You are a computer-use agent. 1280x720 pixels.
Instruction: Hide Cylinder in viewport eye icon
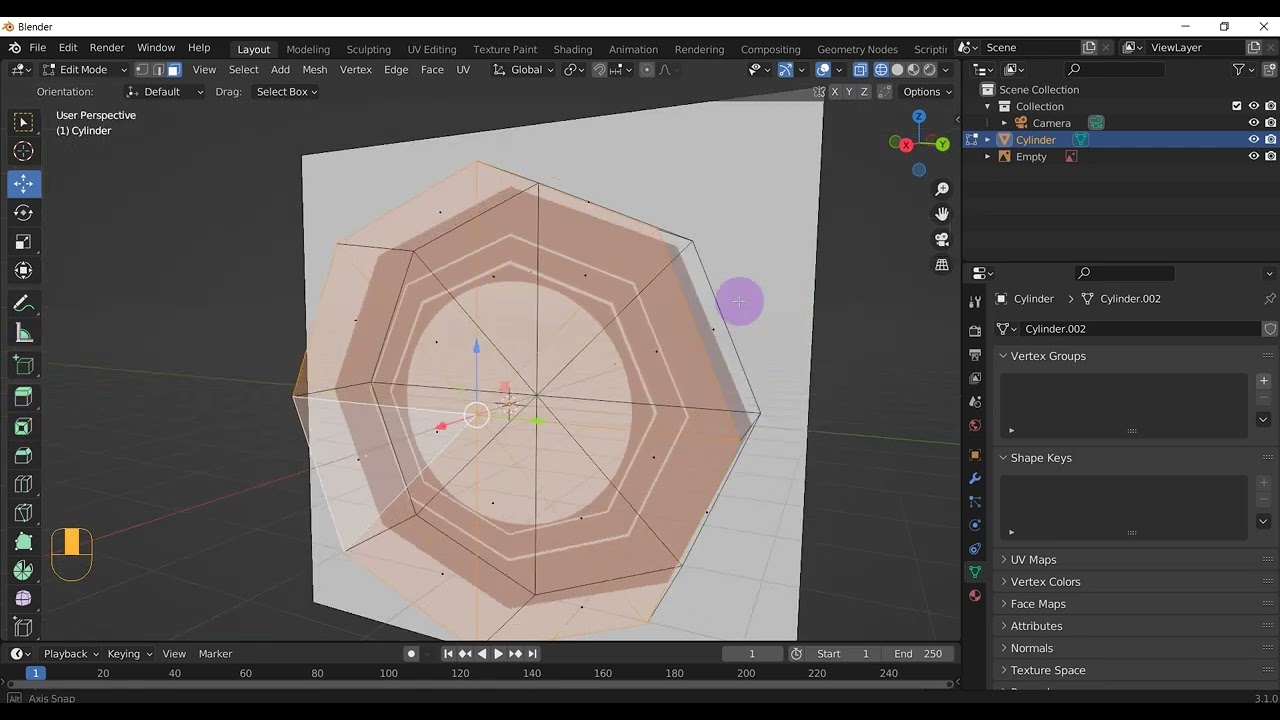coord(1253,140)
